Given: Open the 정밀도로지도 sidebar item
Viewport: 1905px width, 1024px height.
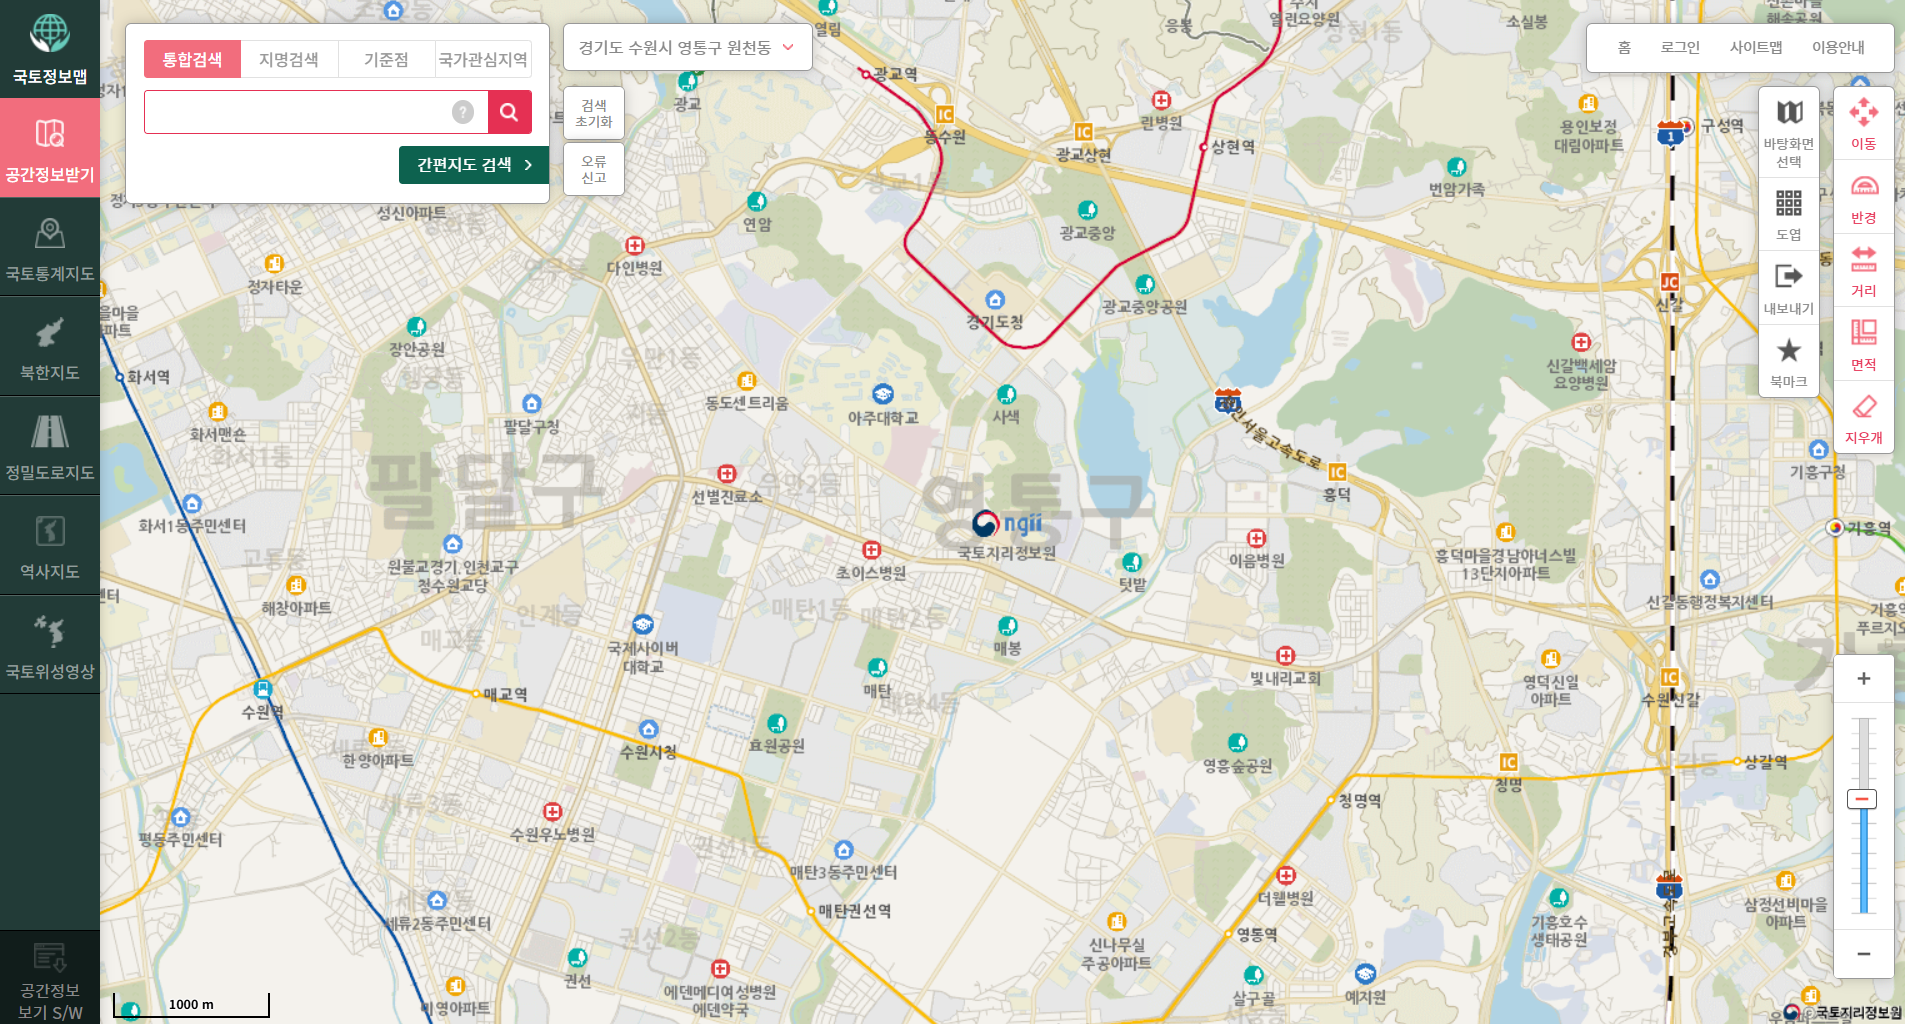Looking at the screenshot, I should coord(50,446).
